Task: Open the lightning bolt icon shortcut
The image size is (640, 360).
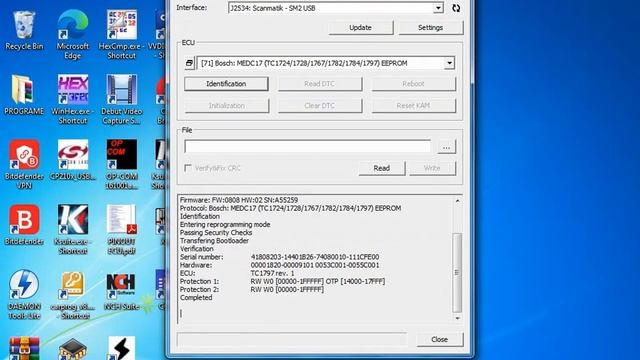Action: 121,348
